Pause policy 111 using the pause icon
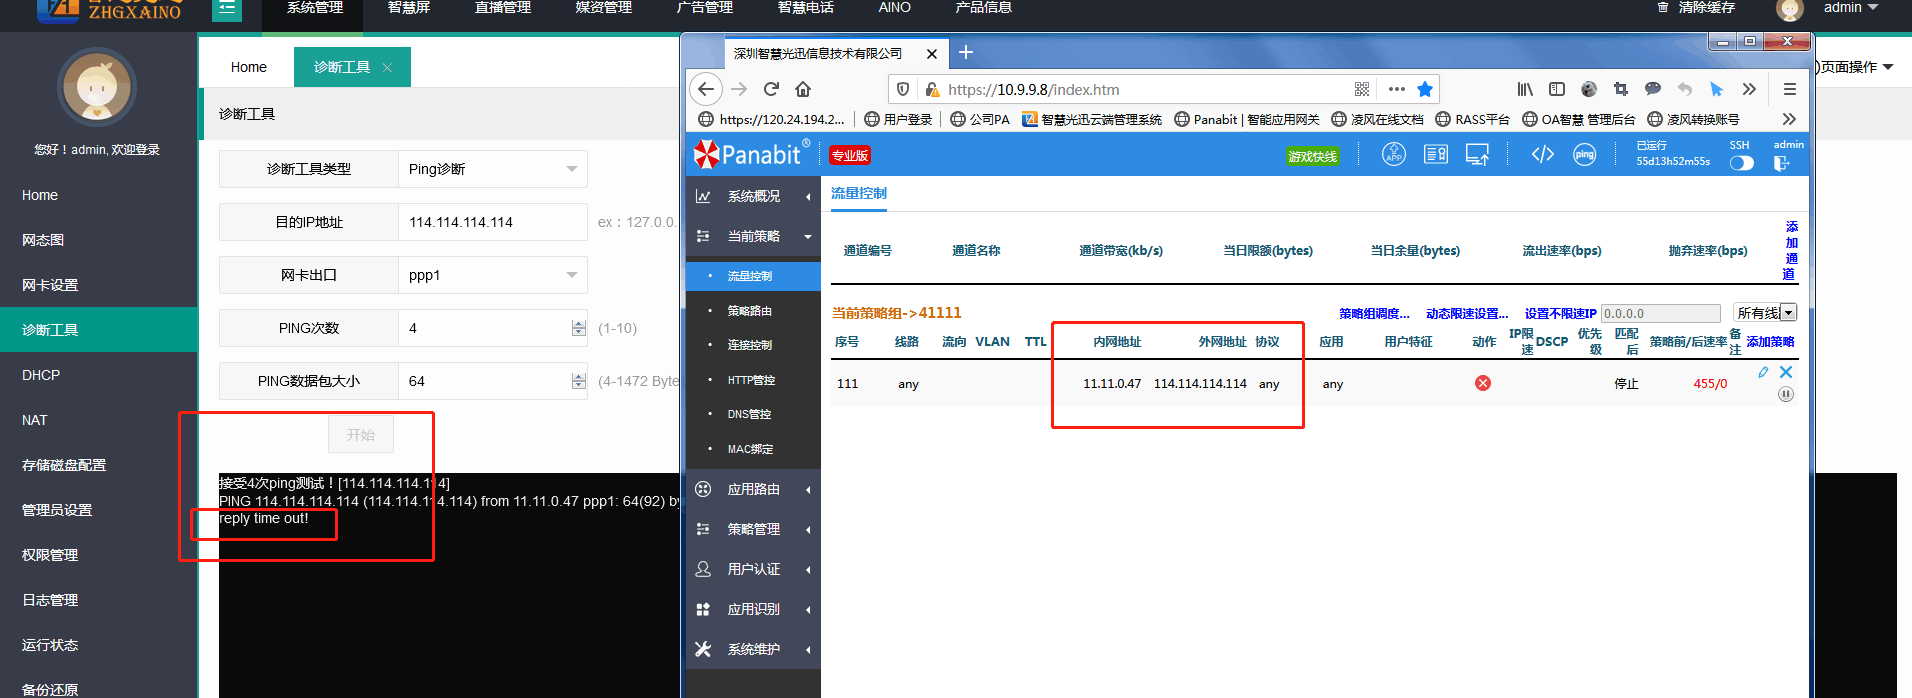The width and height of the screenshot is (1912, 698). click(1786, 394)
